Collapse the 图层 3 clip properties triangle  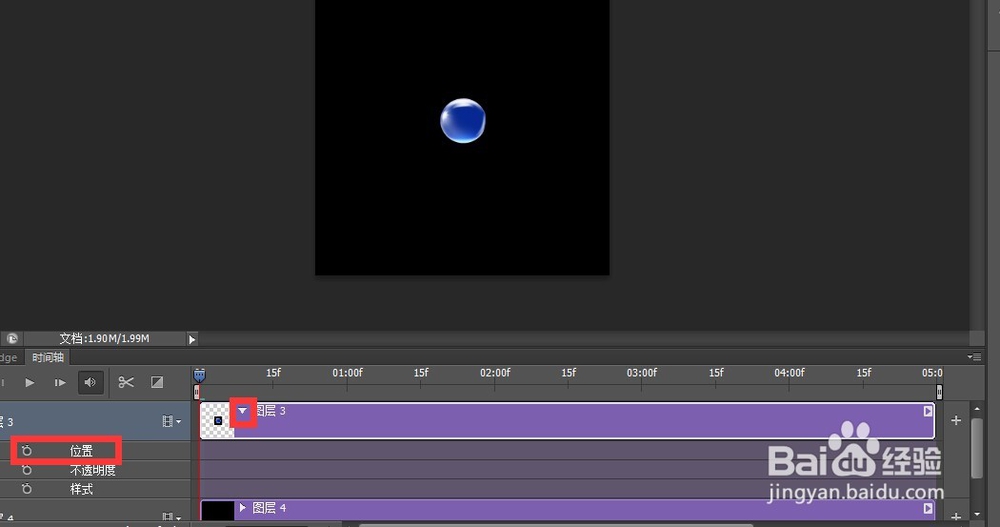242,411
